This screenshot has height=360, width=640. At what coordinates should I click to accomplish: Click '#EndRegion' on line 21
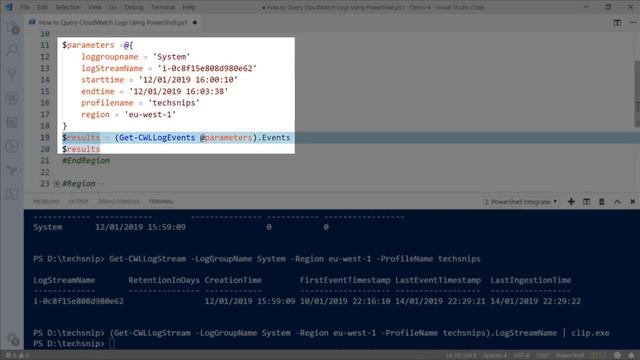(86, 160)
